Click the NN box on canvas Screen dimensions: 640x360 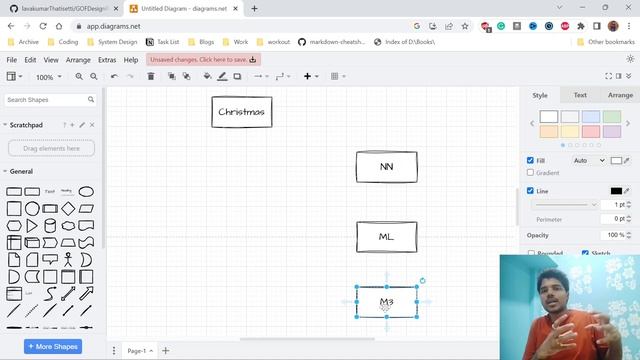point(387,167)
